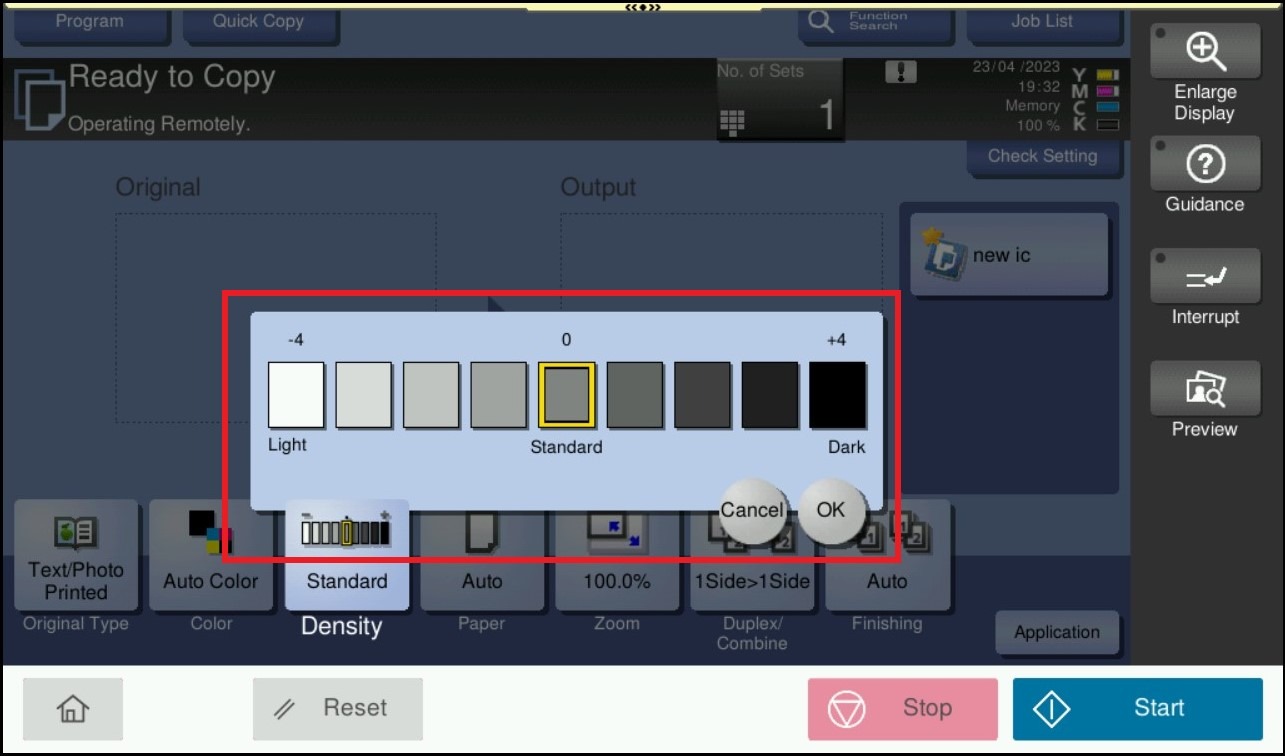1285x756 pixels.
Task: Select the new ic program shortcut
Action: coord(1009,255)
